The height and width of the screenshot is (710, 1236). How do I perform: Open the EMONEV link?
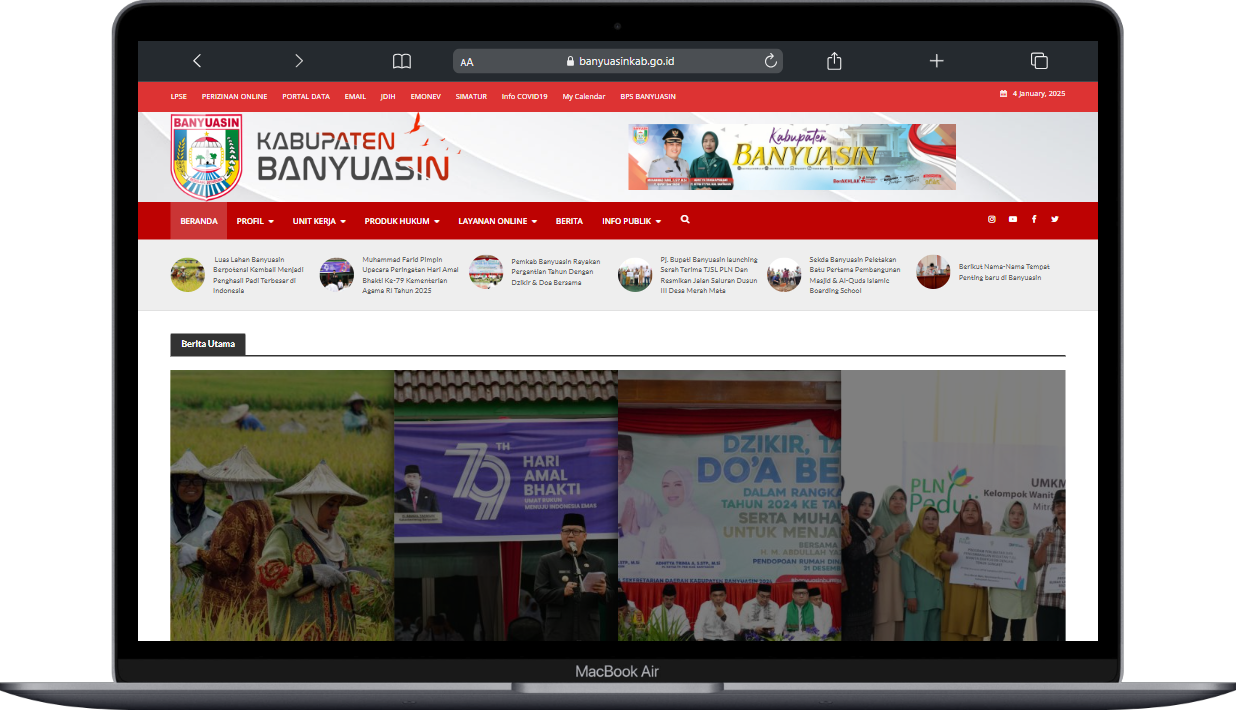(x=426, y=97)
